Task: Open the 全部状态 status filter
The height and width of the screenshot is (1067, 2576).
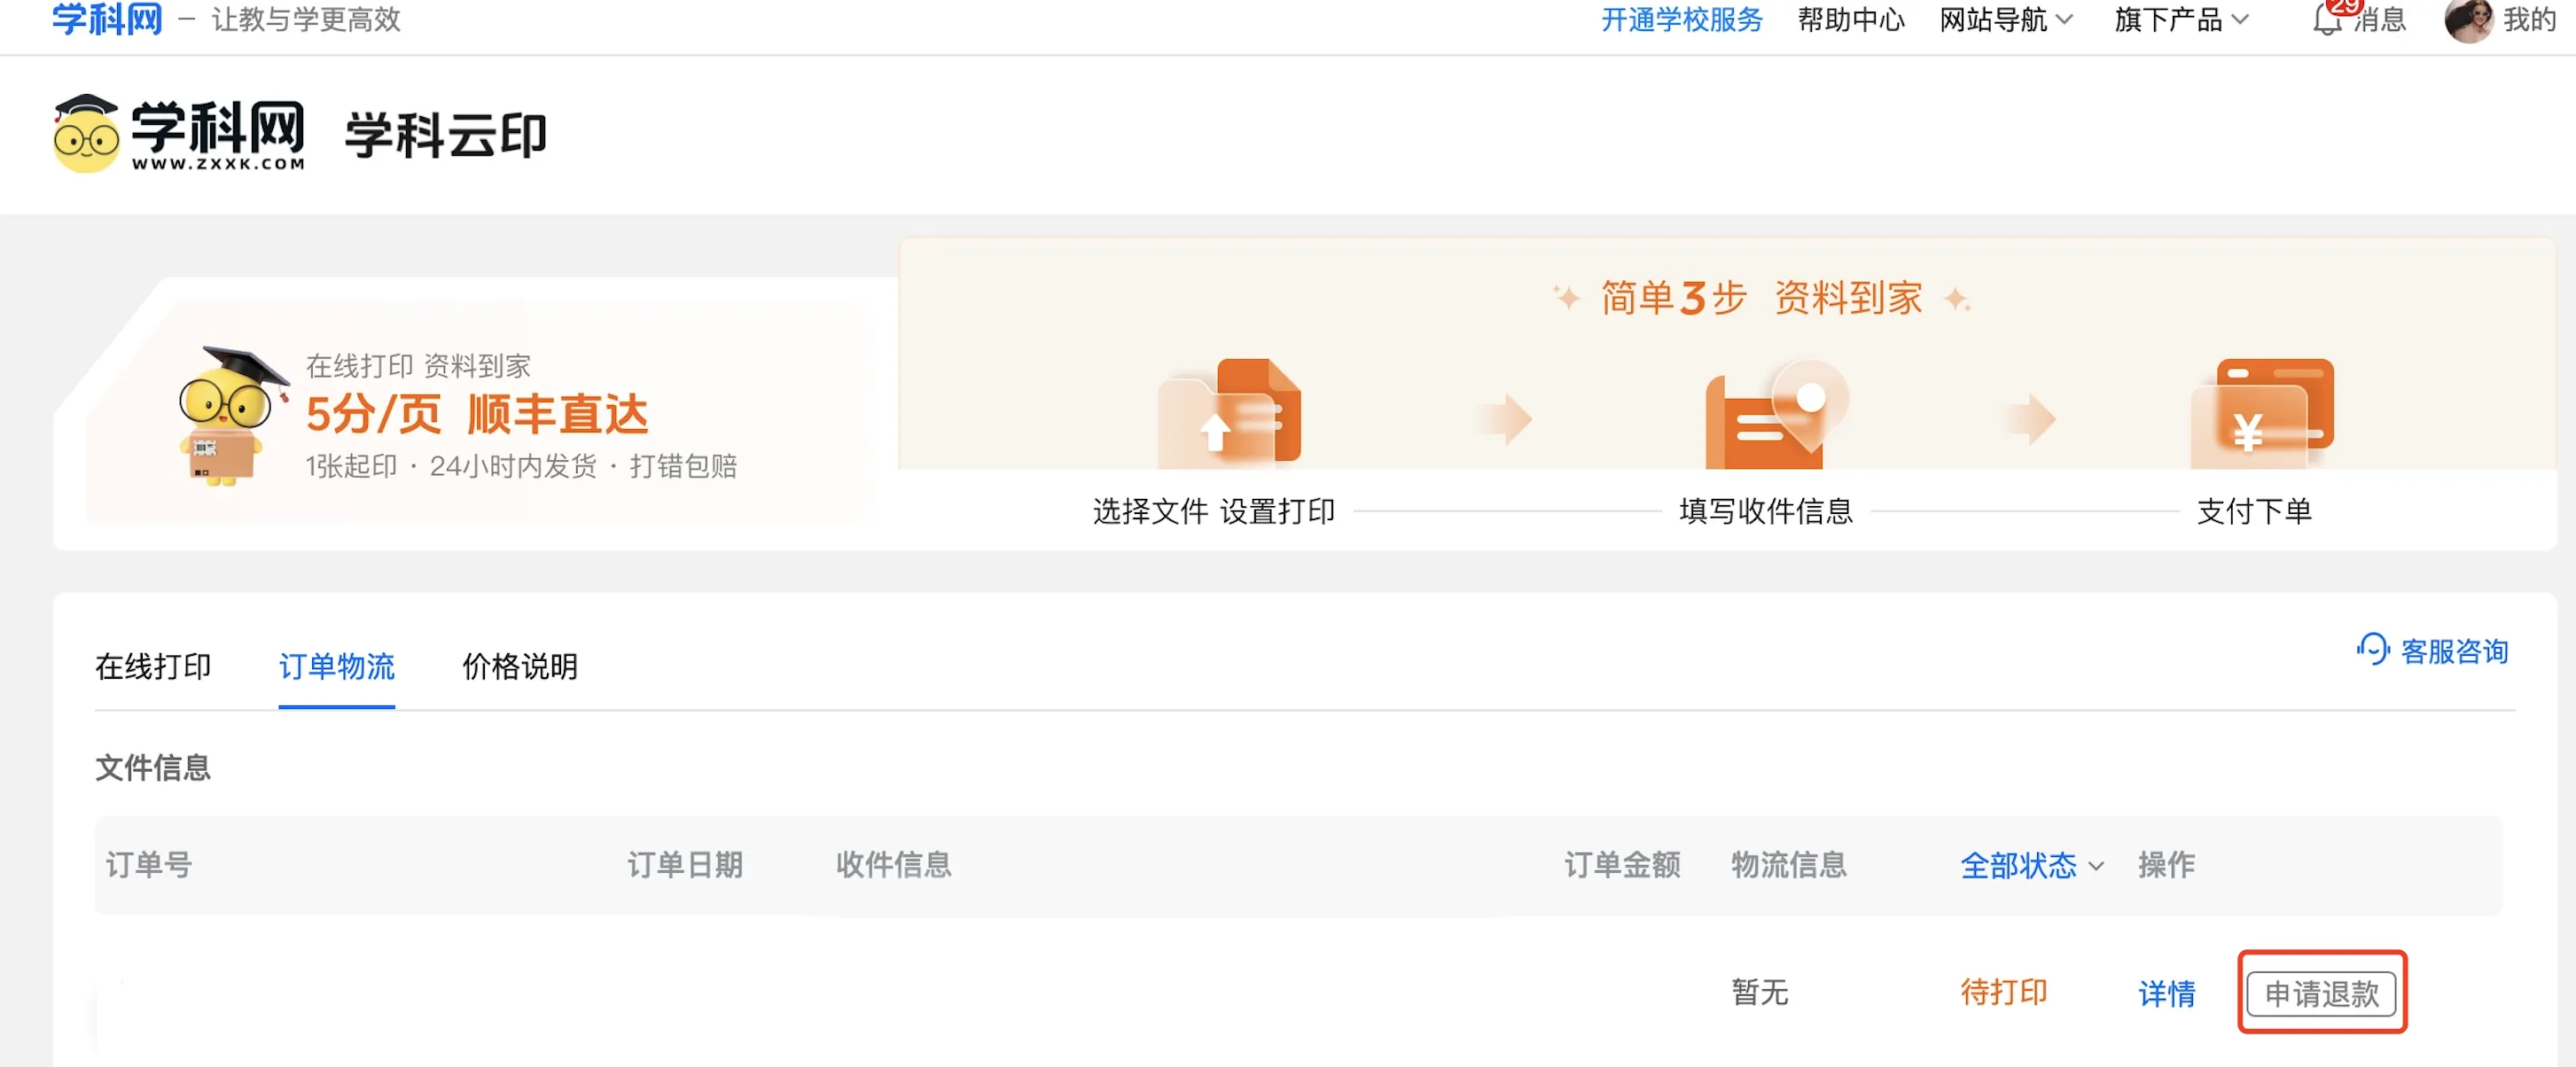Action: pos(2031,865)
